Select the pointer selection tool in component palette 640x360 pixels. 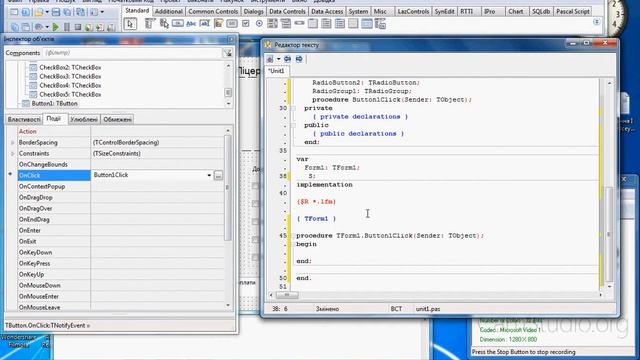[130, 24]
